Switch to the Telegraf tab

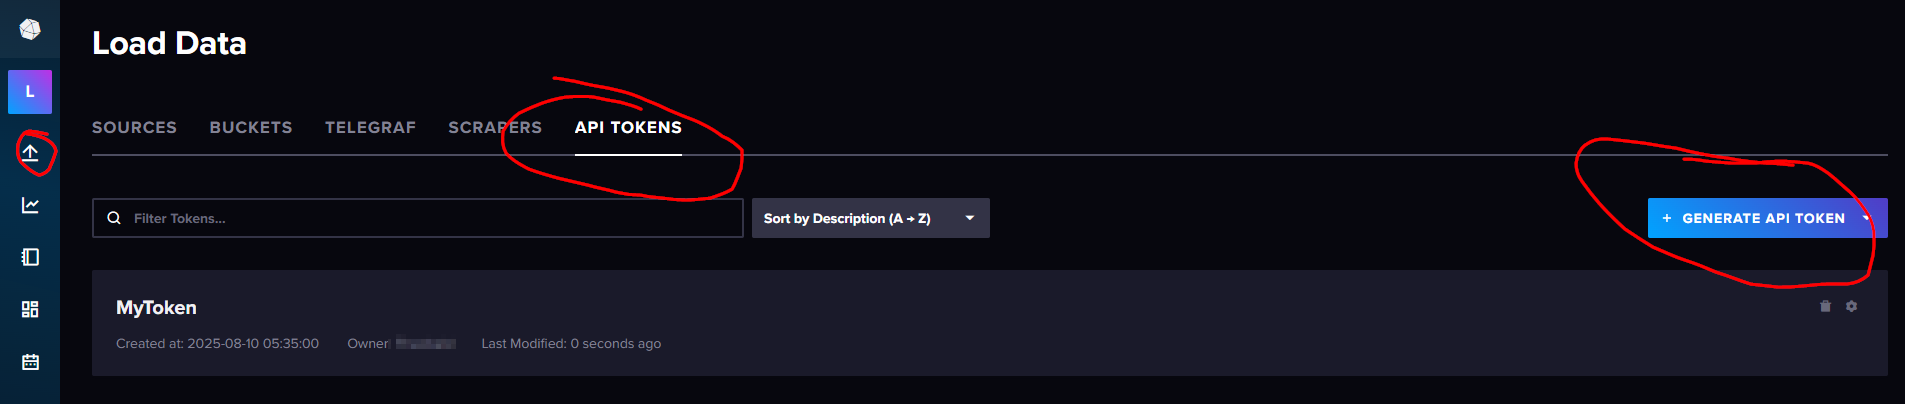370,128
